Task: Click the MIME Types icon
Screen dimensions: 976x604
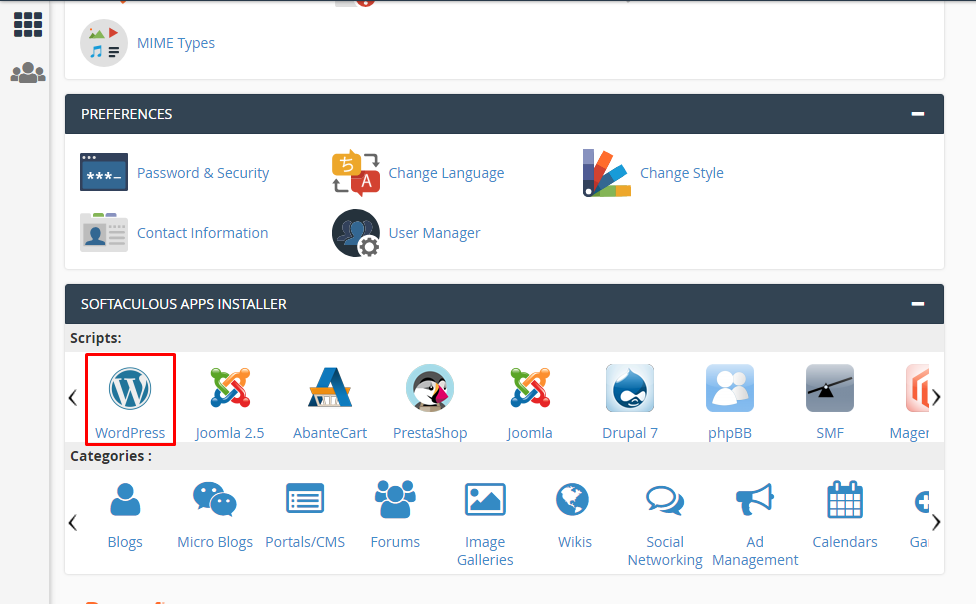Action: click(x=104, y=43)
